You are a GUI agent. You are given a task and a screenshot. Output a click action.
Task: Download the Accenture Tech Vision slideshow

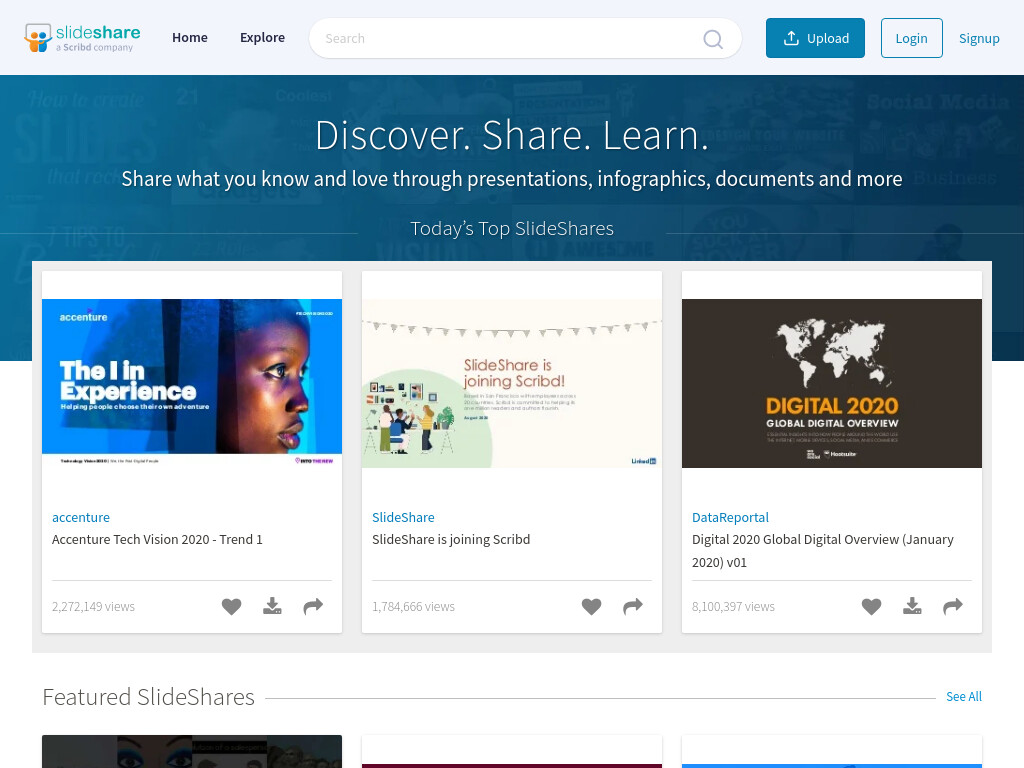272,606
